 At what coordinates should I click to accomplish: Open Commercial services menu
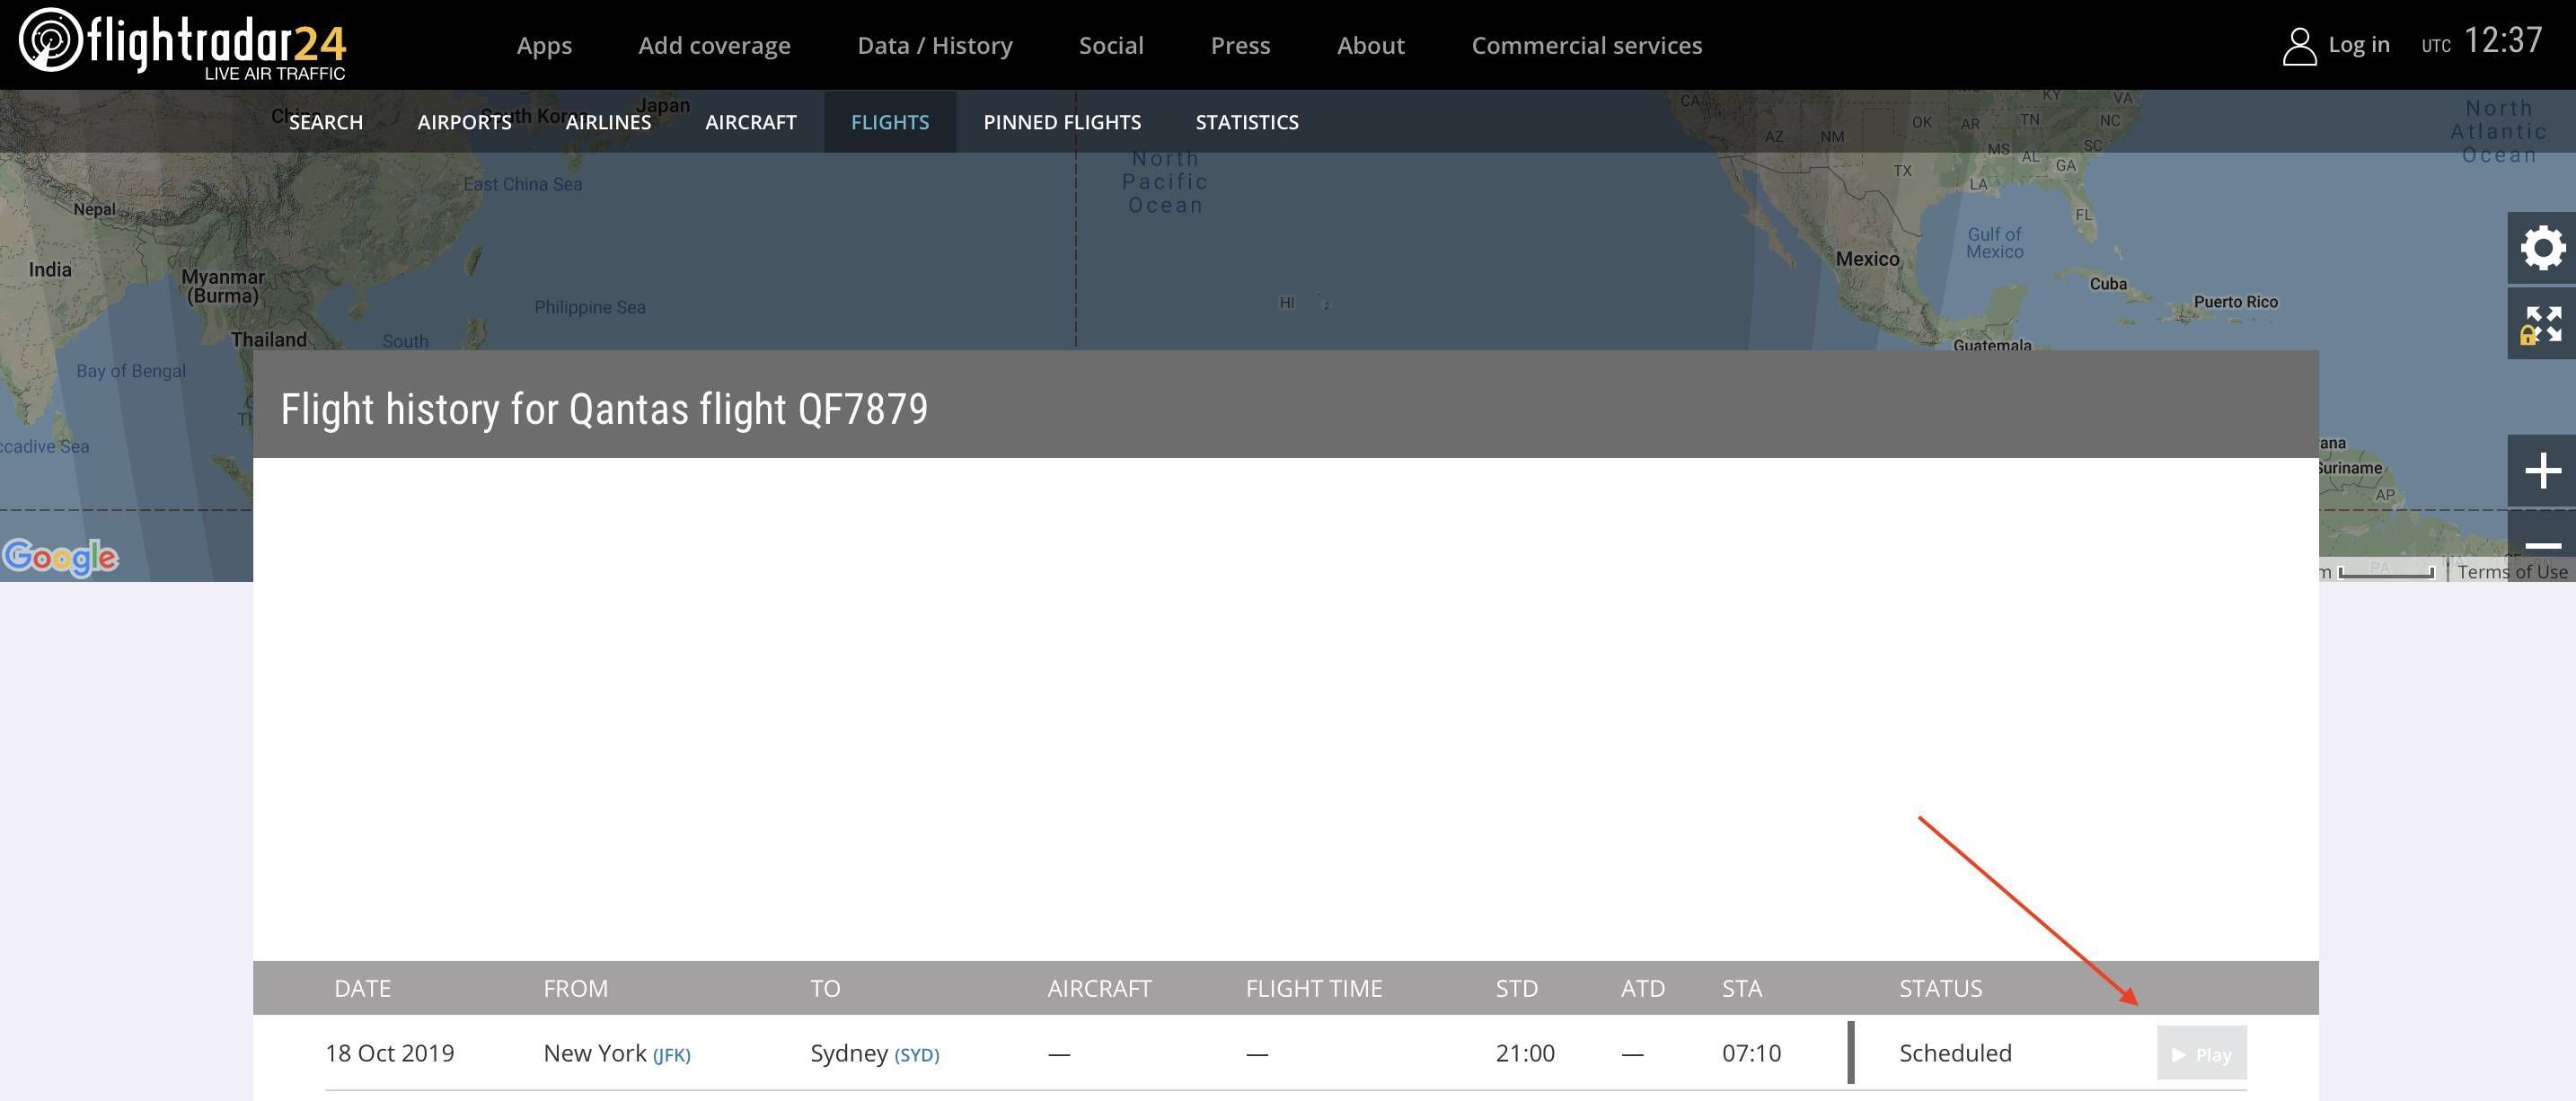pyautogui.click(x=1586, y=45)
